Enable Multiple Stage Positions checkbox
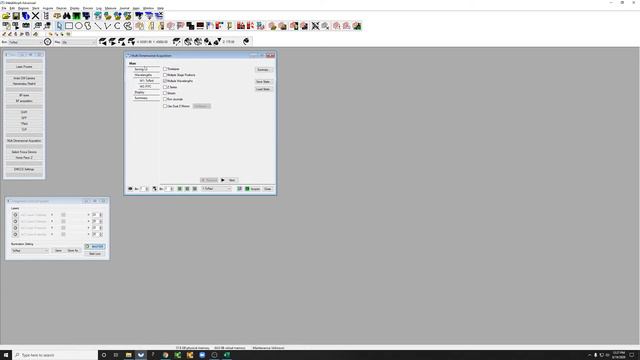 tap(165, 75)
